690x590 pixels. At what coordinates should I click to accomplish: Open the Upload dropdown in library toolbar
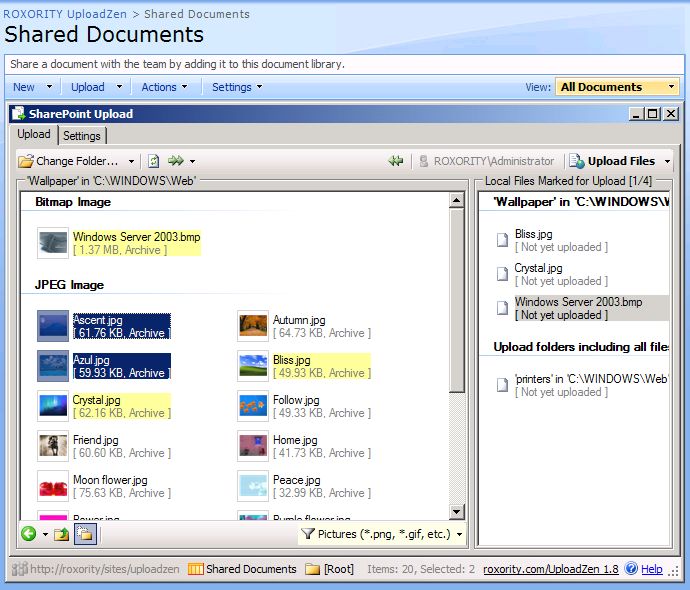click(96, 87)
